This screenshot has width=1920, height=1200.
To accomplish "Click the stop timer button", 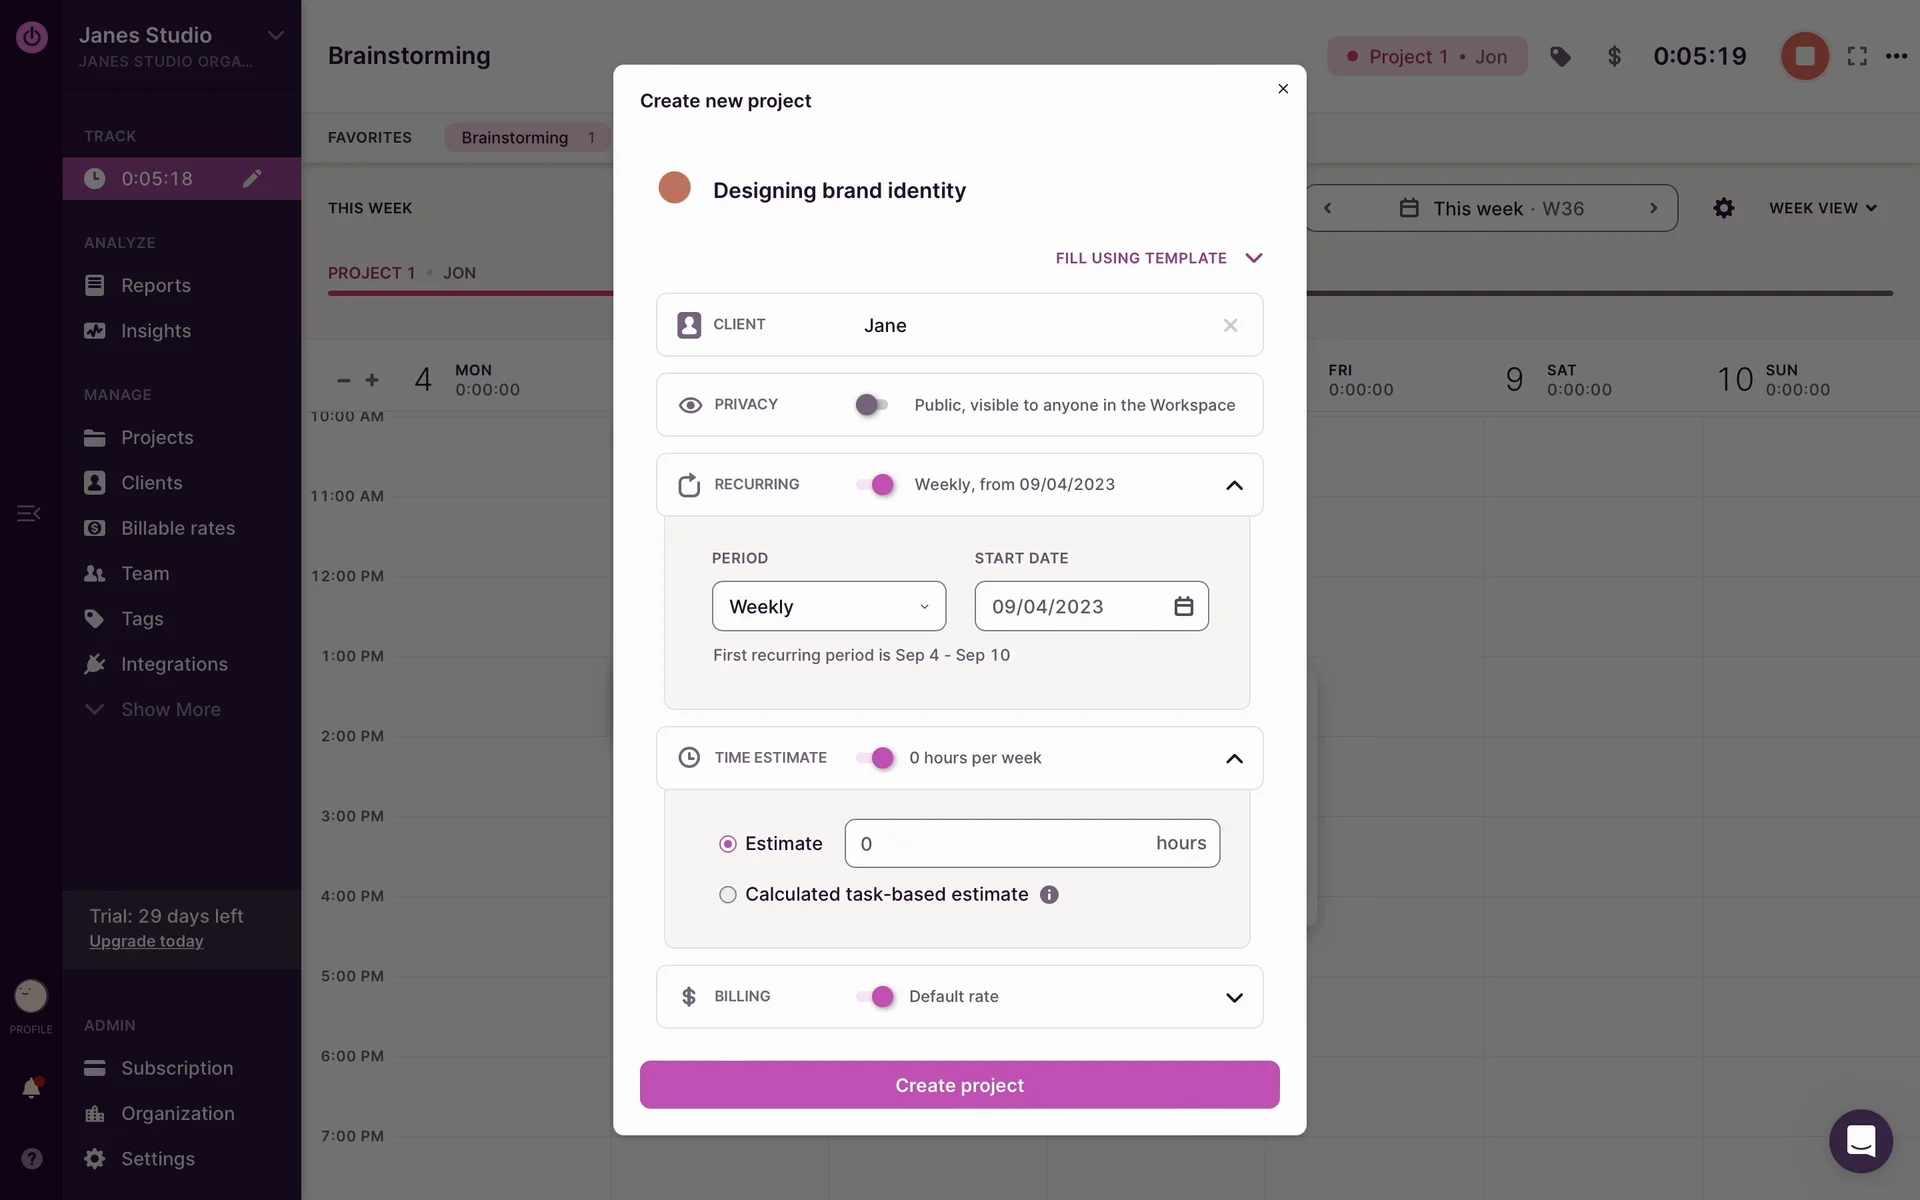I will coord(1804,56).
